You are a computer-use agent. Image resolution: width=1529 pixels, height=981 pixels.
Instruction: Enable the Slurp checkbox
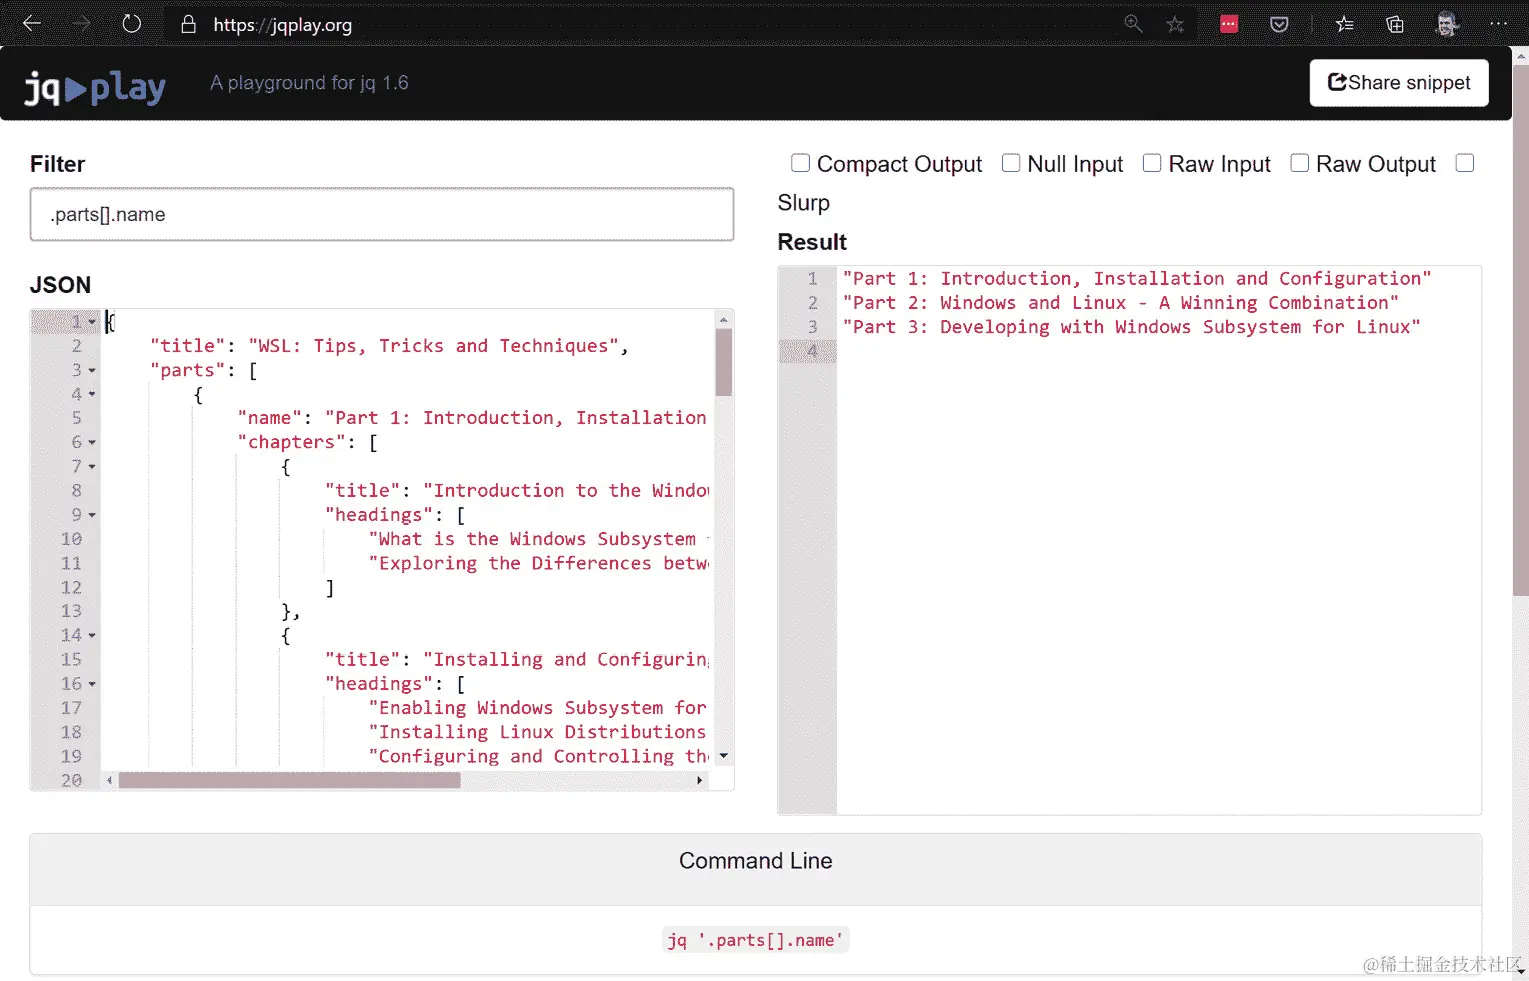pos(1465,163)
